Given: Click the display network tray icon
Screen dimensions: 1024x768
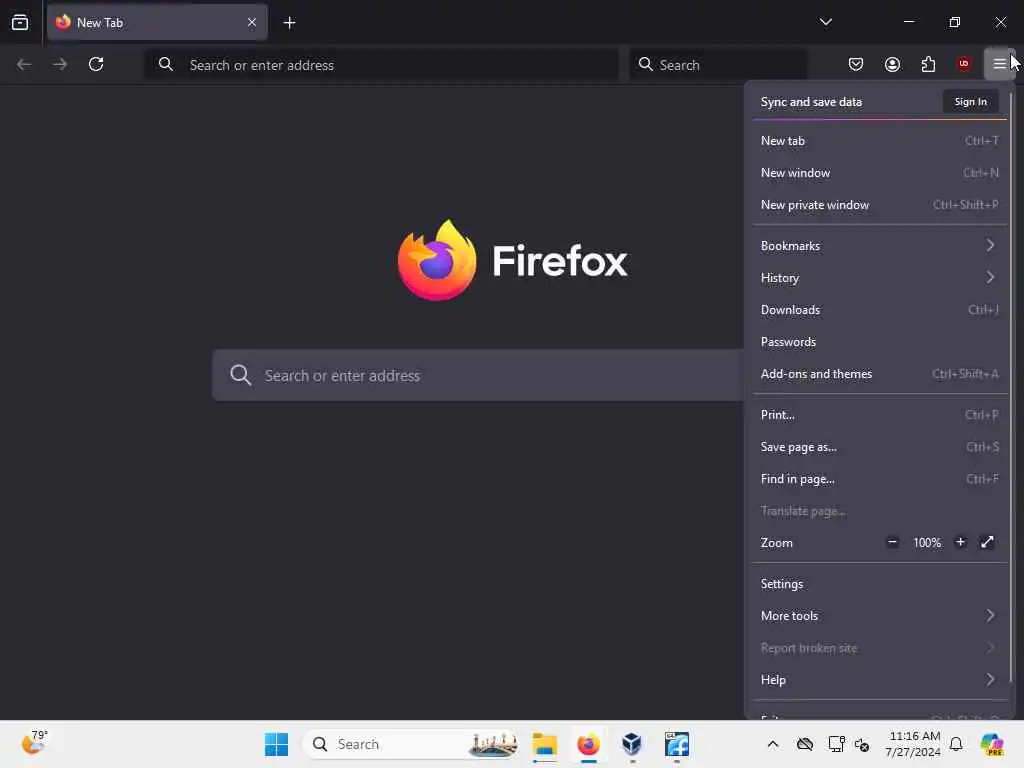Looking at the screenshot, I should coord(835,744).
